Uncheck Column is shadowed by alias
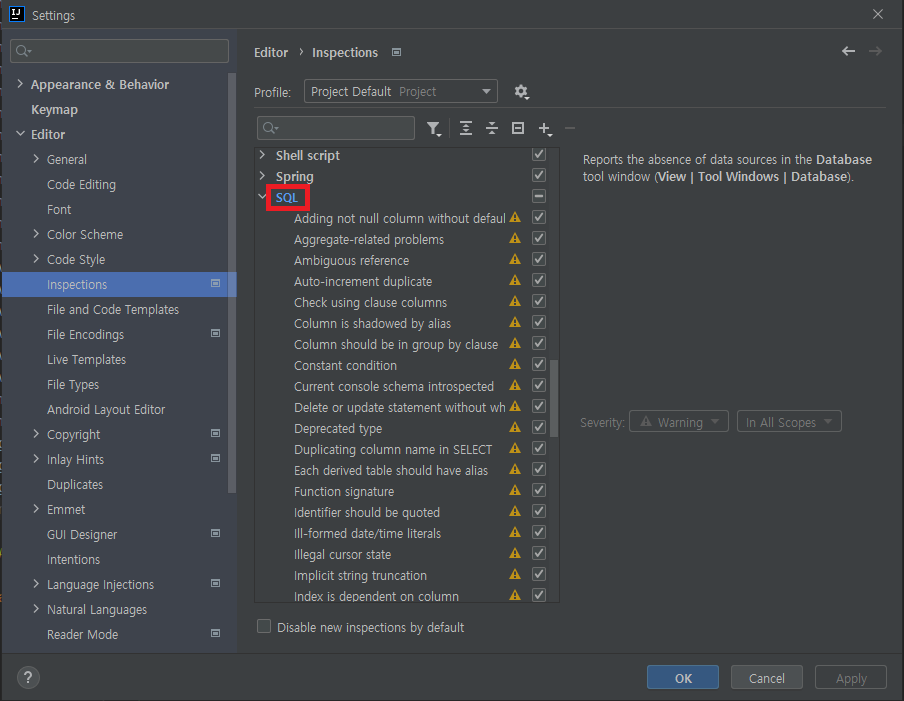 click(539, 322)
